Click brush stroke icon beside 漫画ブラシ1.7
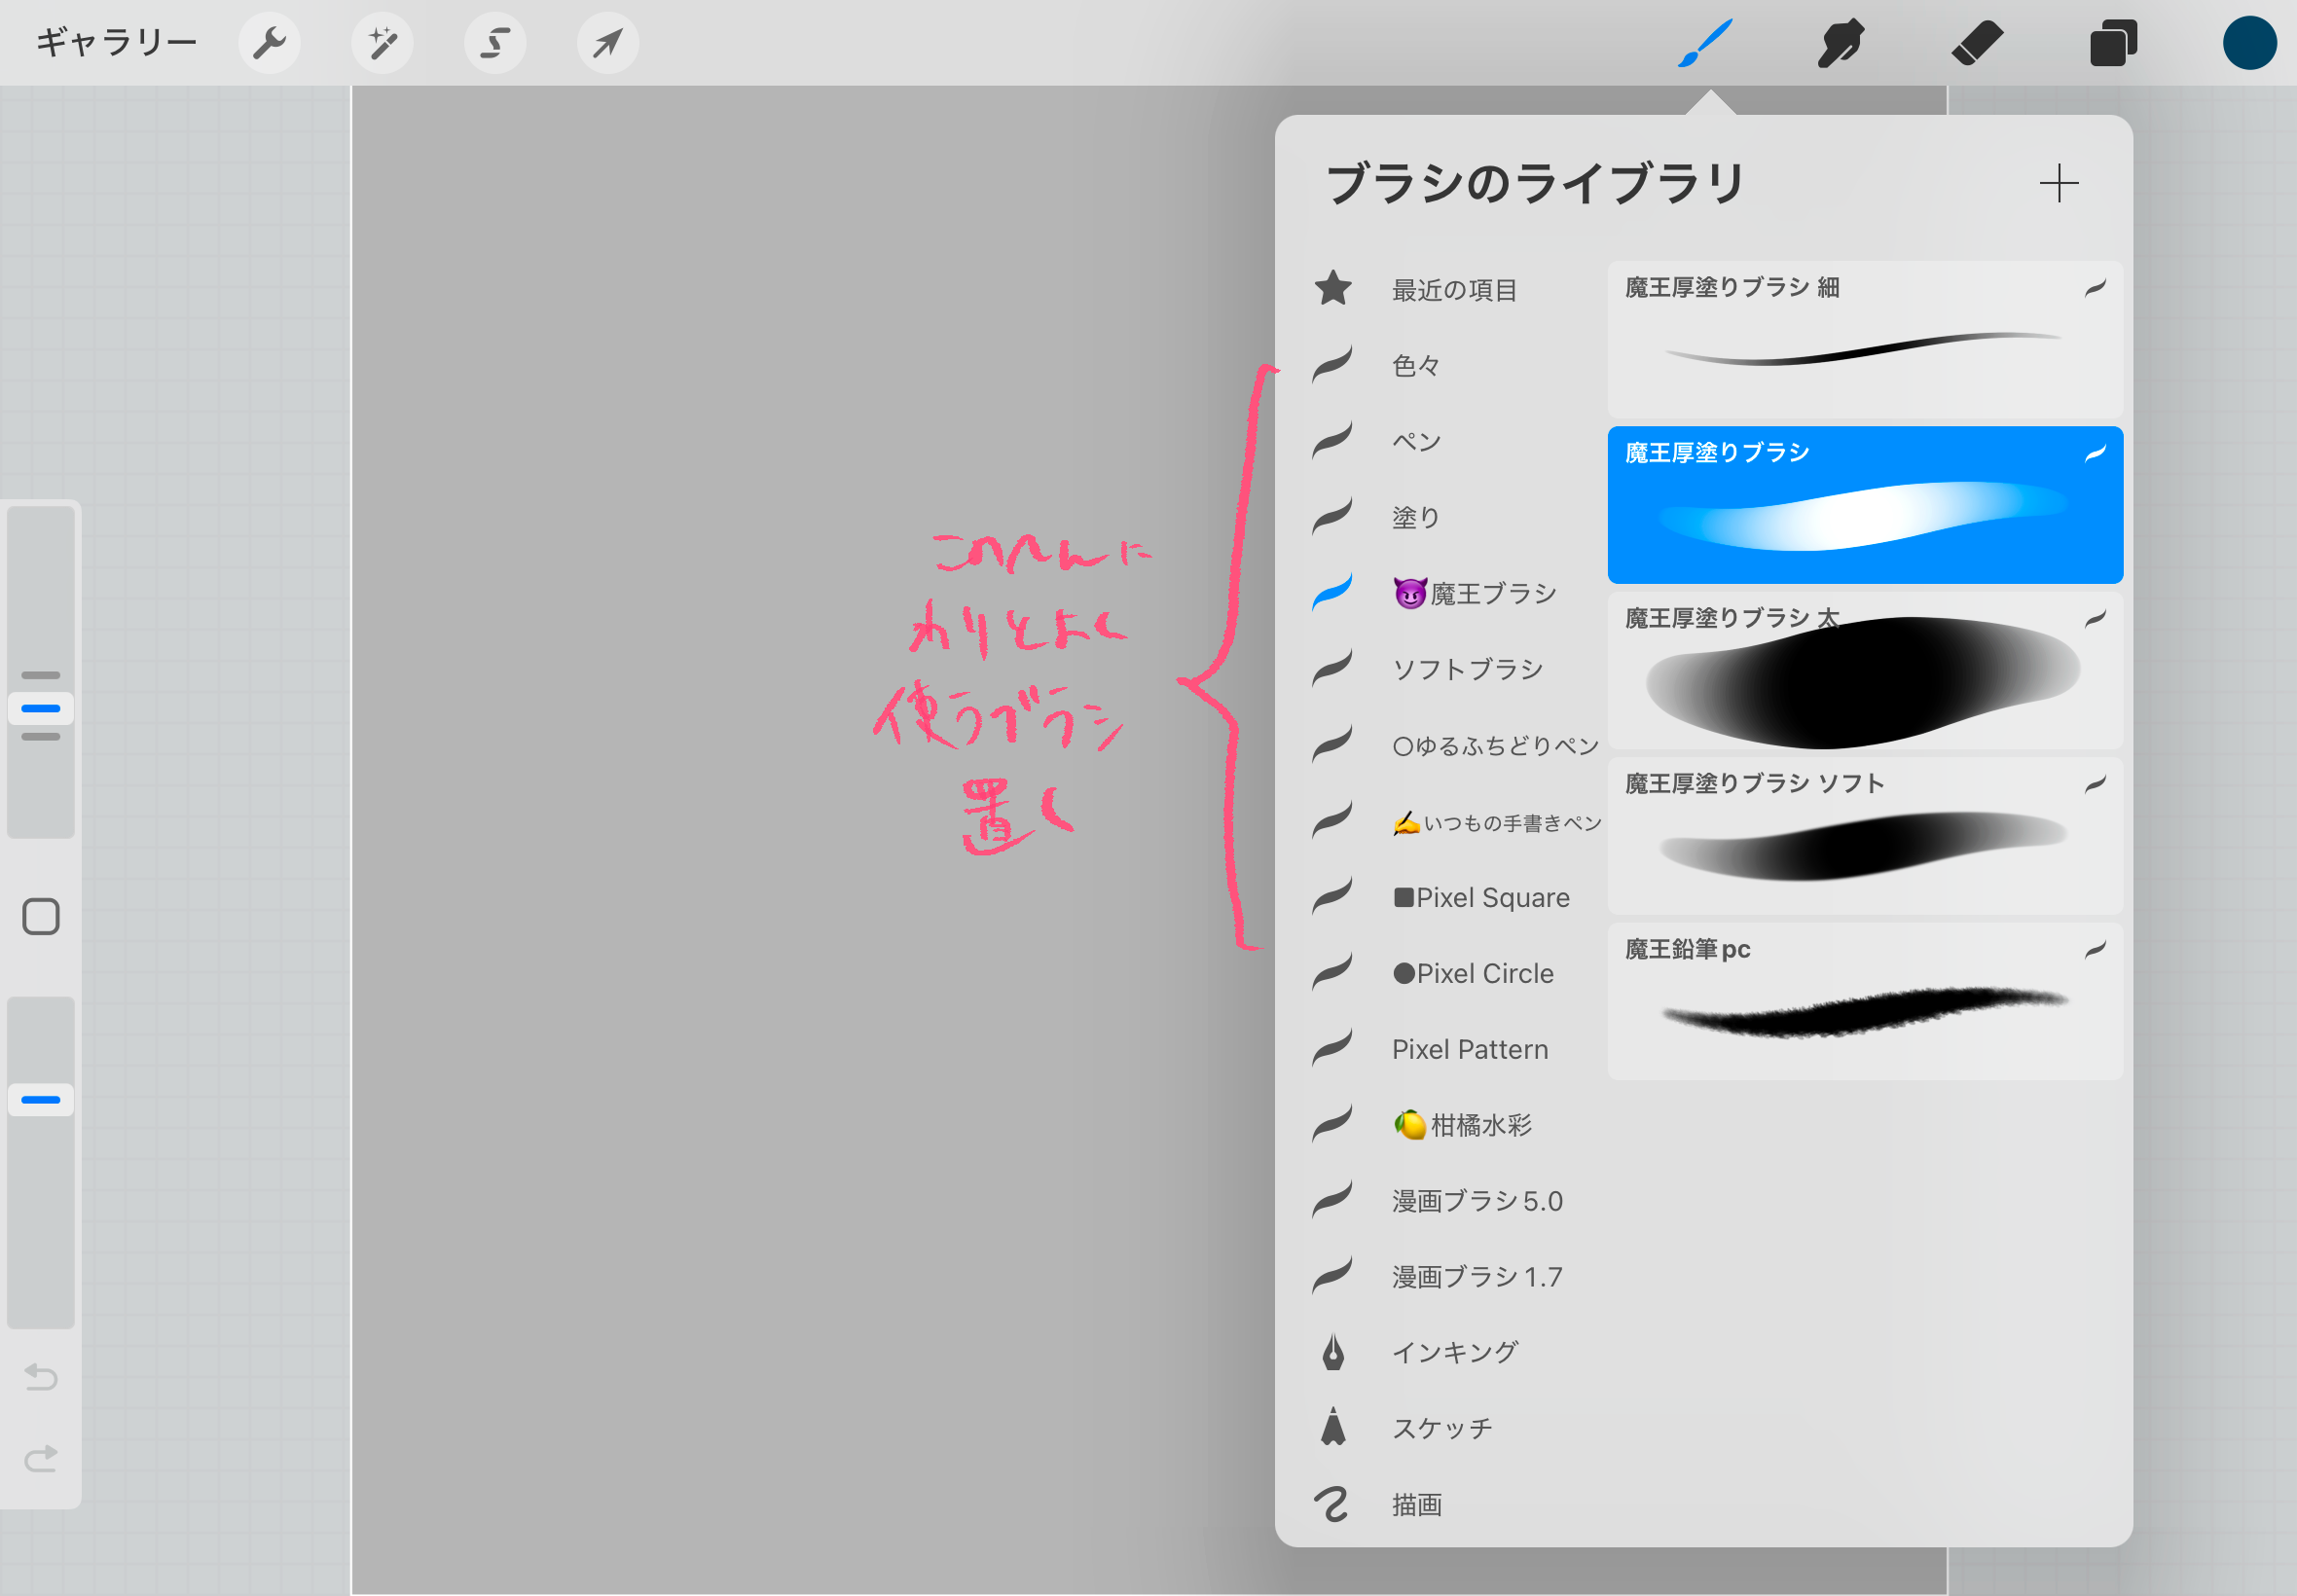The image size is (2297, 1596). pos(1332,1276)
